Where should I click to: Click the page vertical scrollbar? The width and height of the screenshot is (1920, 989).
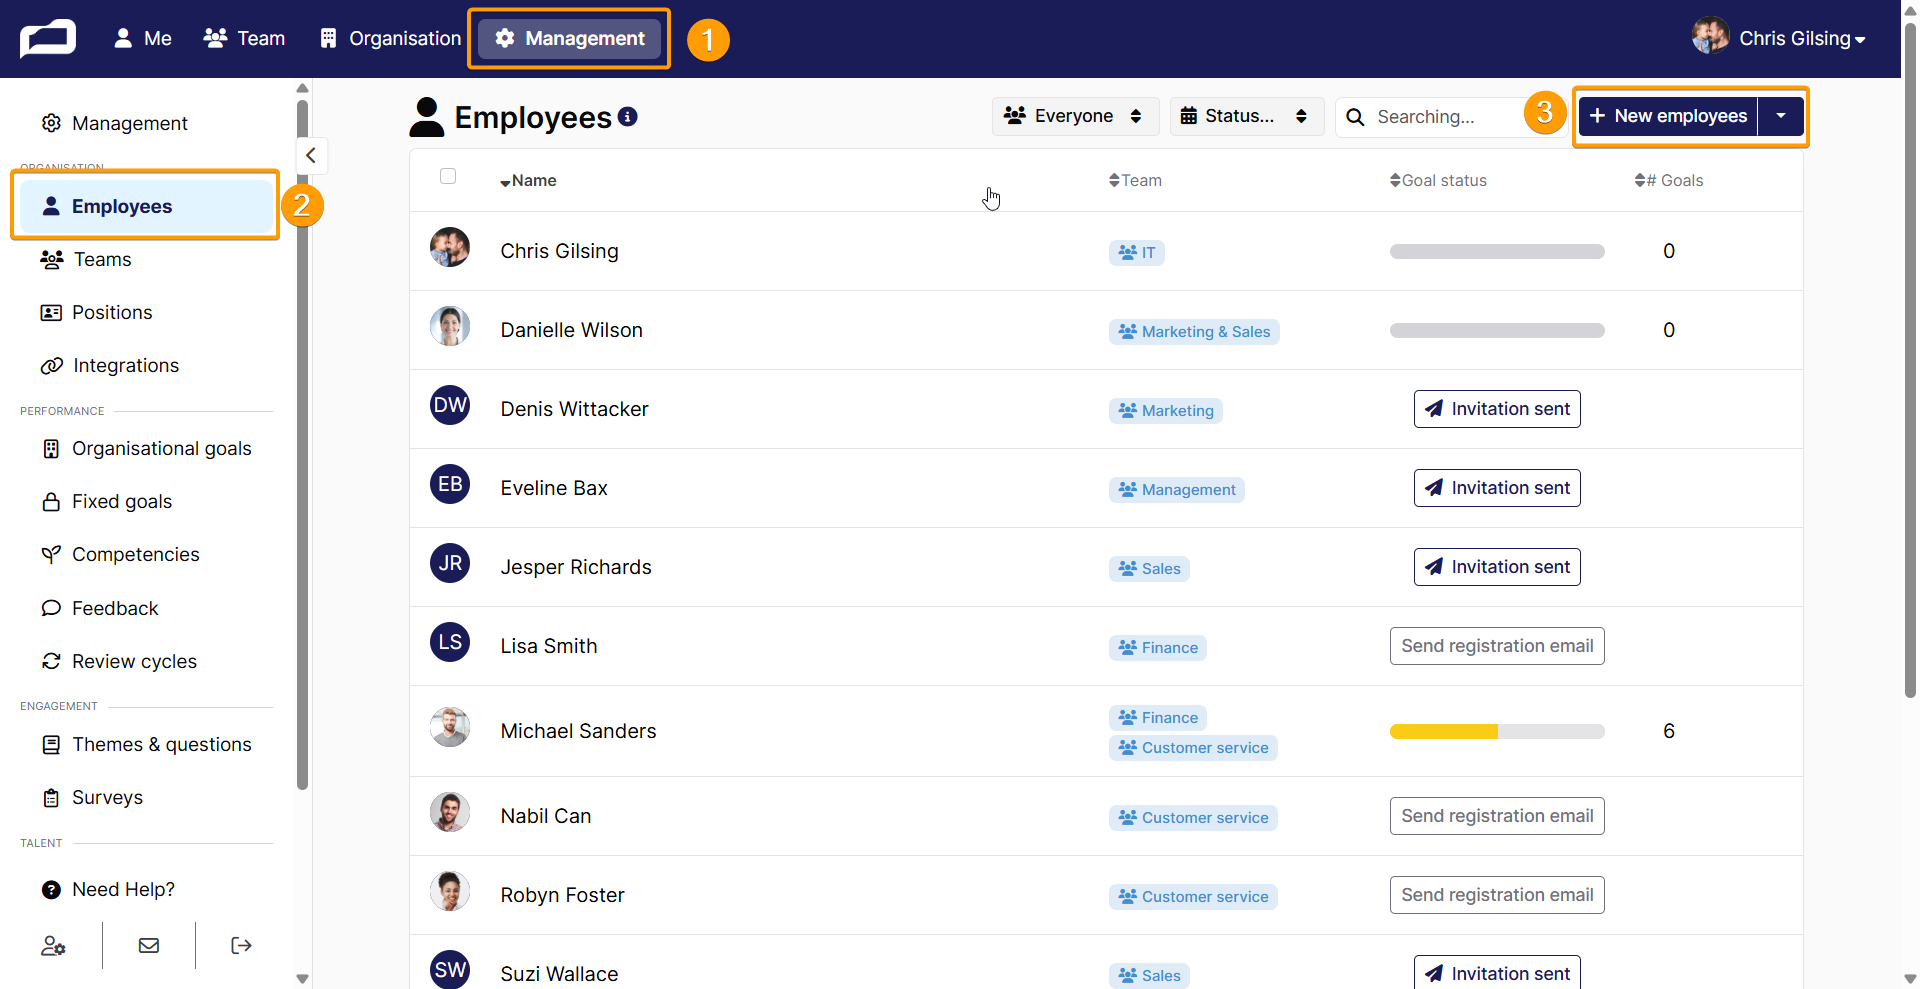(1910, 360)
